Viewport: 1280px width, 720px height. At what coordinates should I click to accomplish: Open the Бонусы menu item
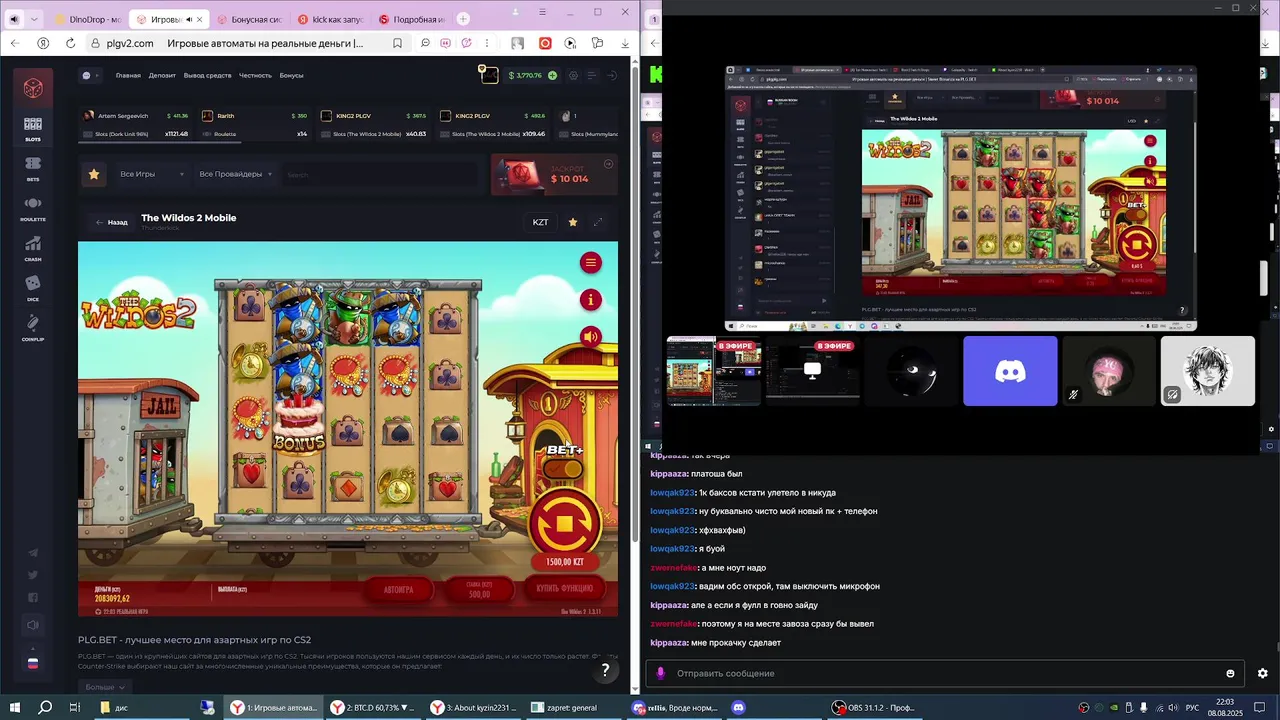tap(291, 75)
